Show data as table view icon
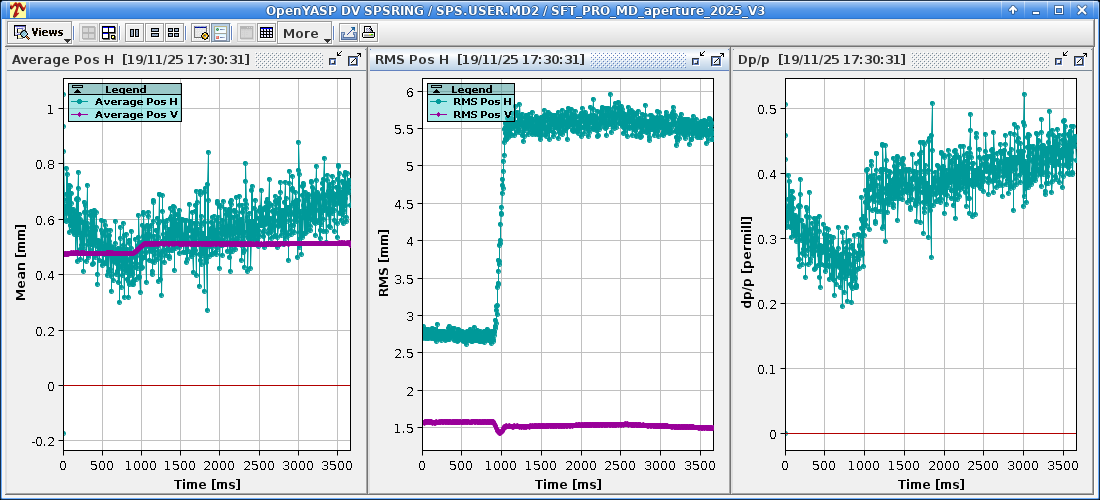This screenshot has height=500, width=1100. pos(266,32)
